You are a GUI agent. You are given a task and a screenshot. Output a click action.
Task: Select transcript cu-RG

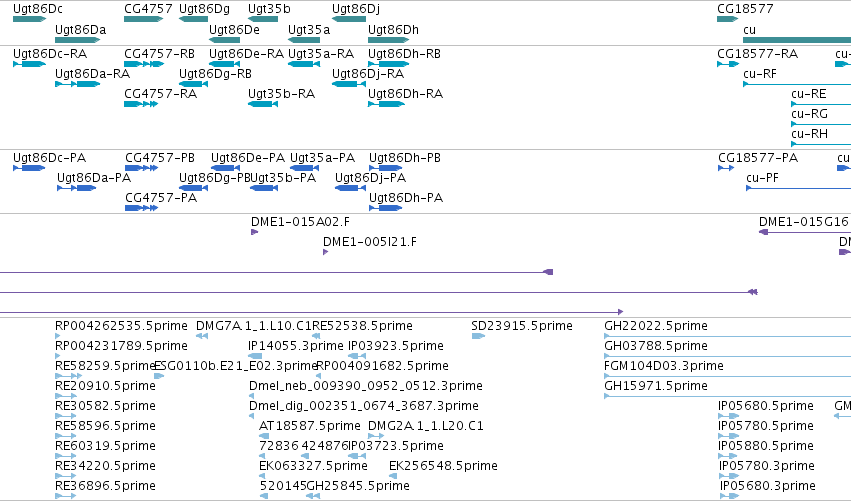pos(821,124)
